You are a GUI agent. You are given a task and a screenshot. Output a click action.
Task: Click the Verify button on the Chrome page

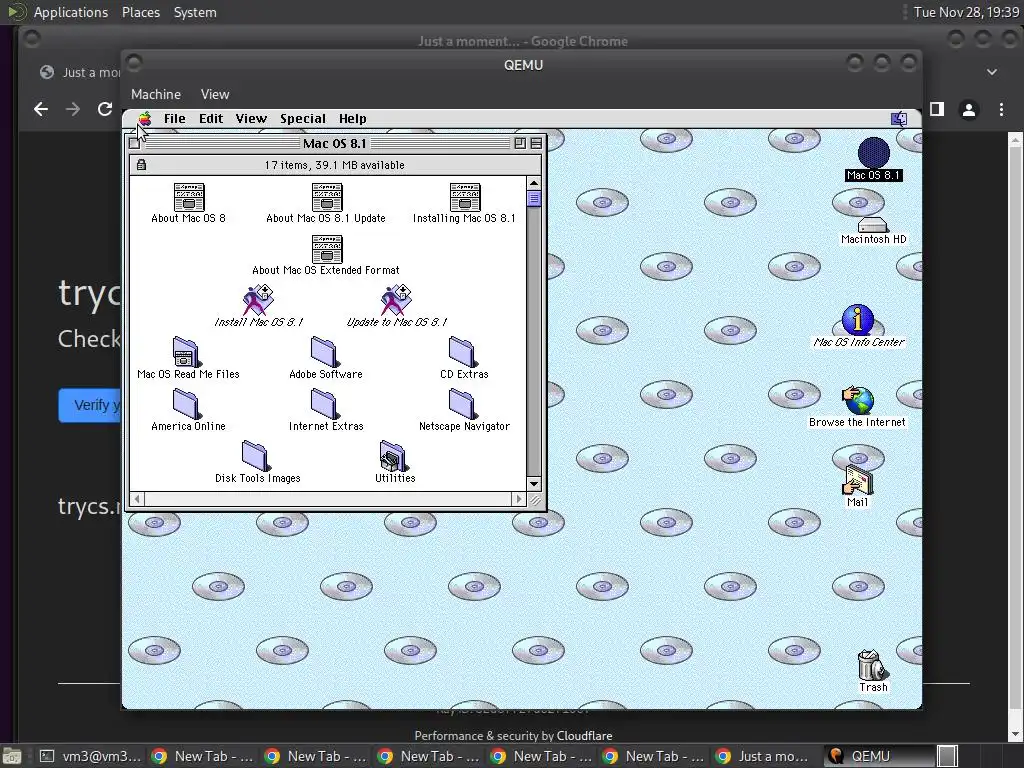[91, 405]
